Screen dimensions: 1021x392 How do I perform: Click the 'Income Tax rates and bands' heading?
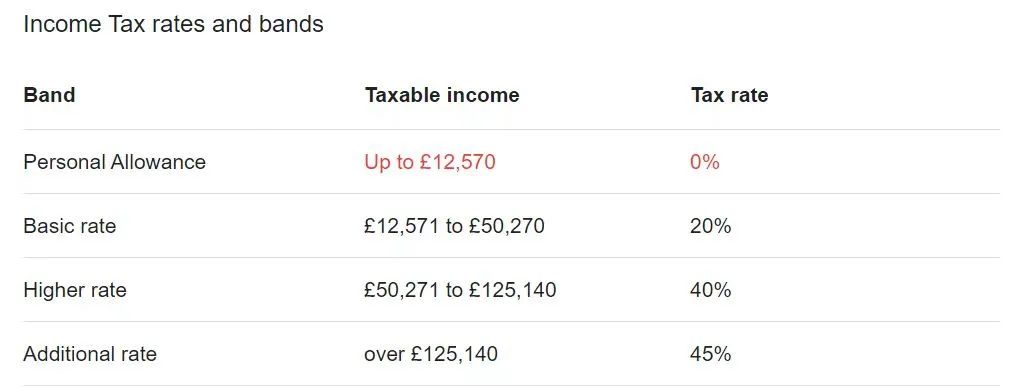click(173, 24)
